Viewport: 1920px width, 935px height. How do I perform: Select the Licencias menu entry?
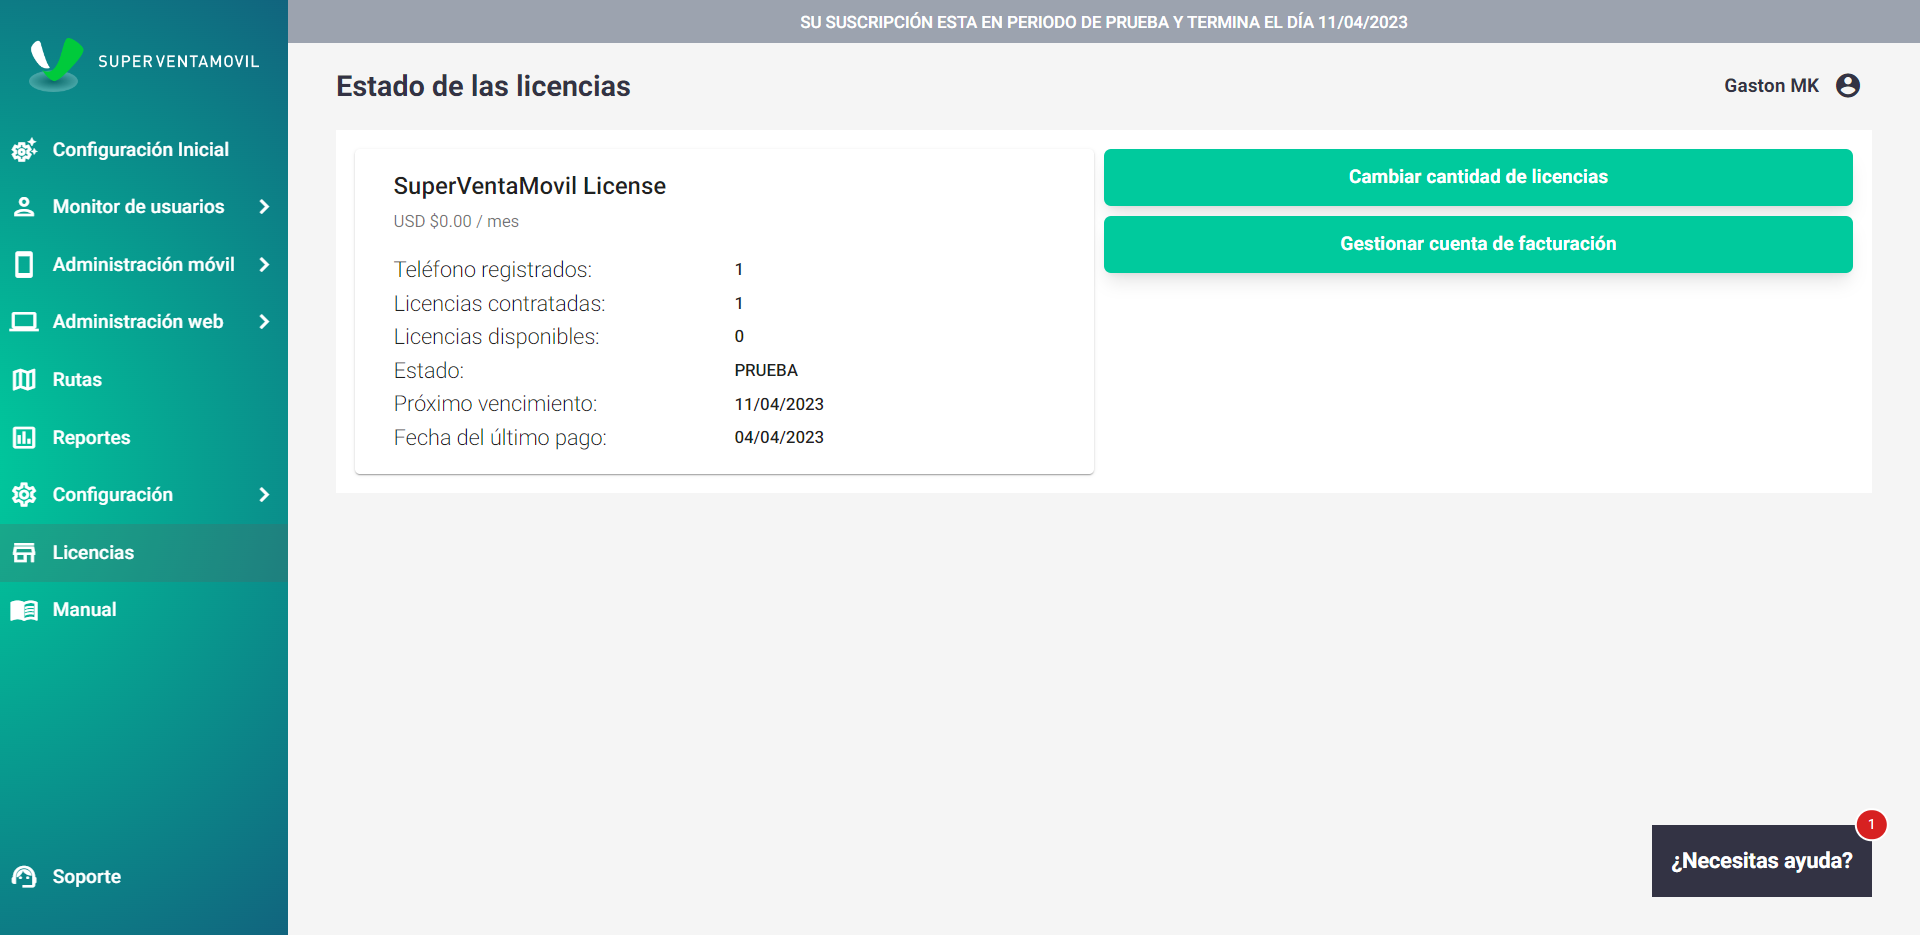(x=144, y=553)
